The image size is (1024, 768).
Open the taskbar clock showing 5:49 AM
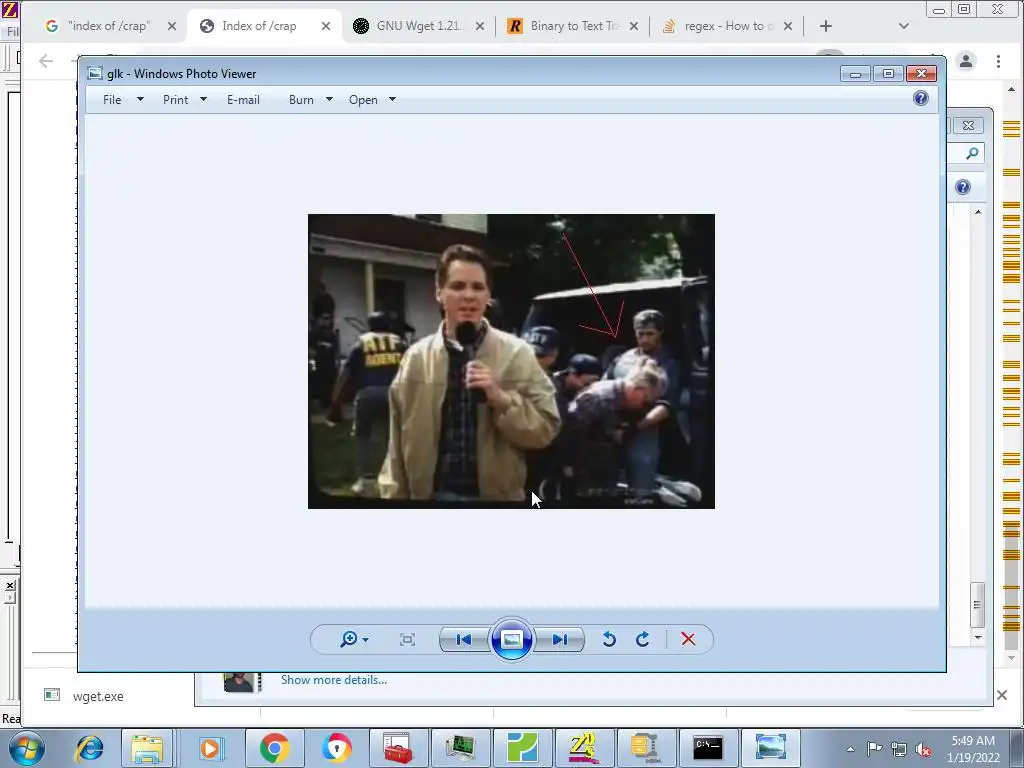tap(973, 749)
